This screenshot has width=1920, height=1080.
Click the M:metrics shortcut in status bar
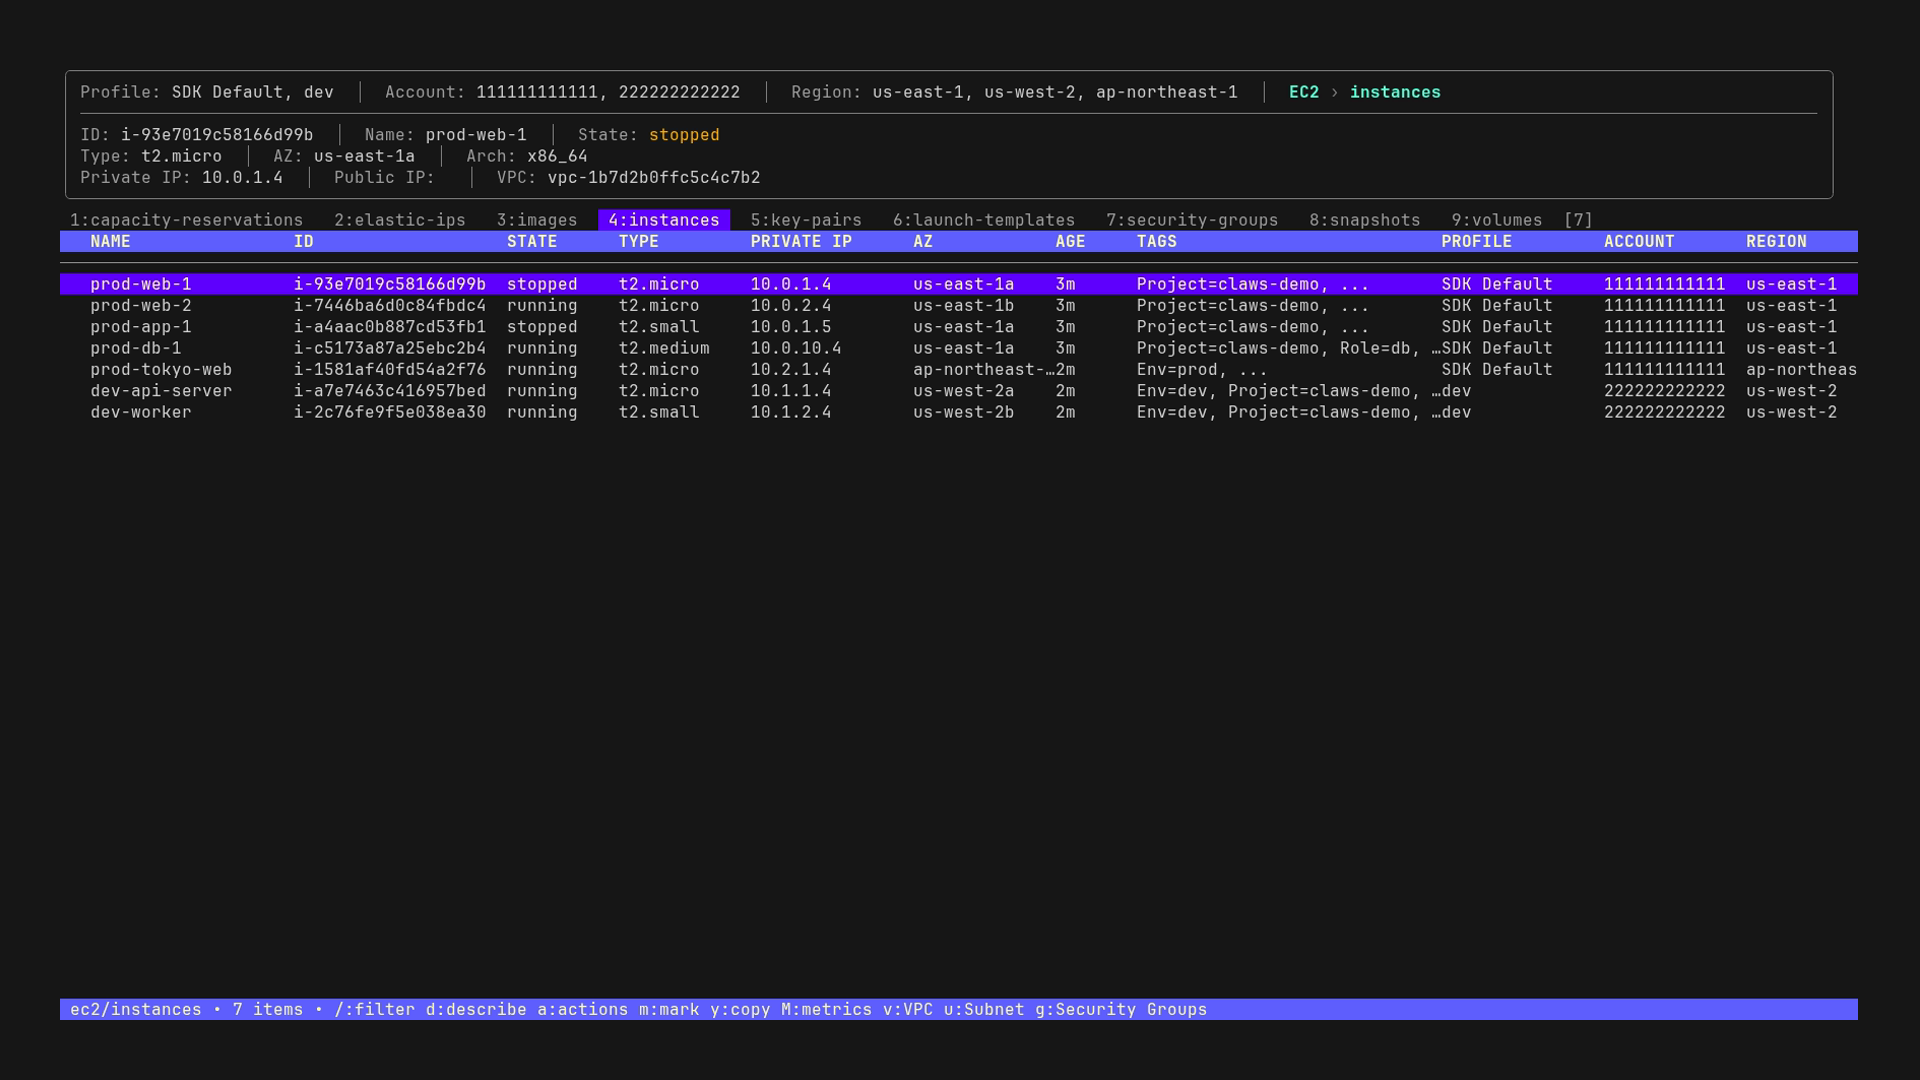click(826, 1010)
